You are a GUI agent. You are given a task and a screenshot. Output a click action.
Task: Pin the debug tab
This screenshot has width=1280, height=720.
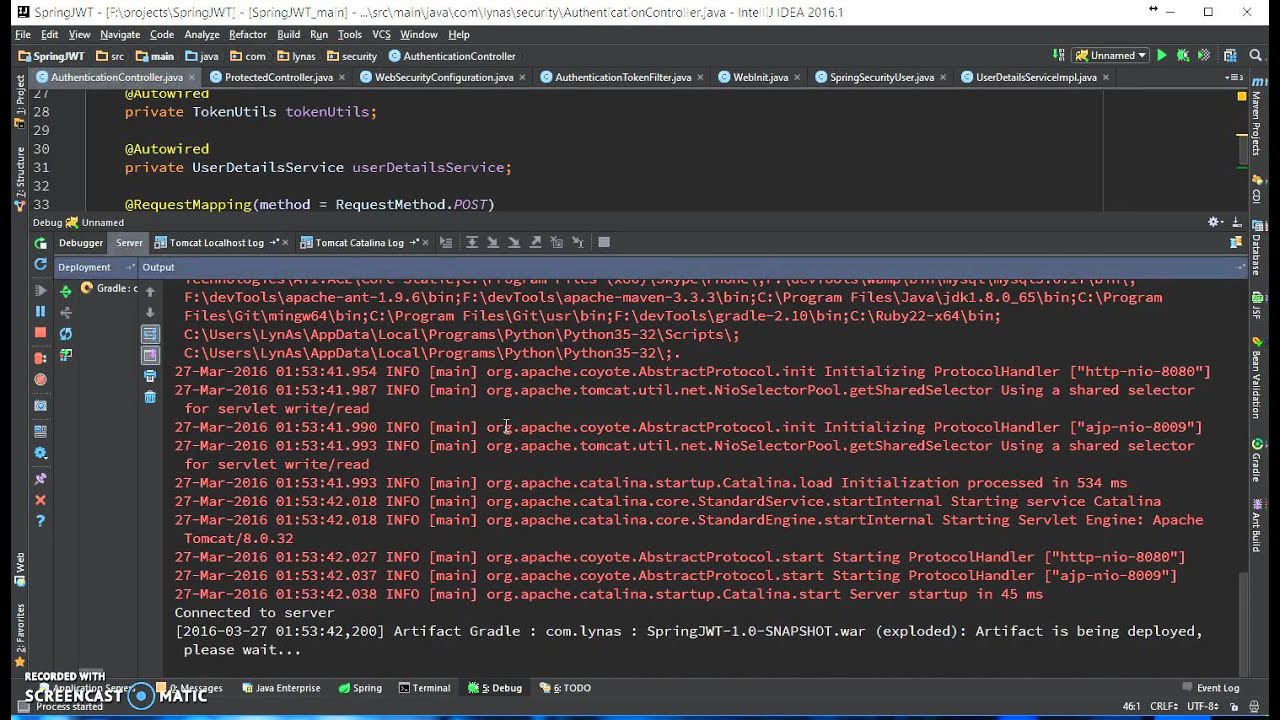pyautogui.click(x=40, y=477)
